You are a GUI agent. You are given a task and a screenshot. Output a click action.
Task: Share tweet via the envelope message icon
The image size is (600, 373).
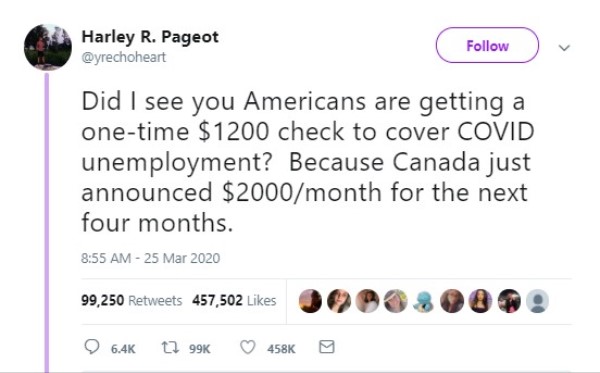[327, 347]
